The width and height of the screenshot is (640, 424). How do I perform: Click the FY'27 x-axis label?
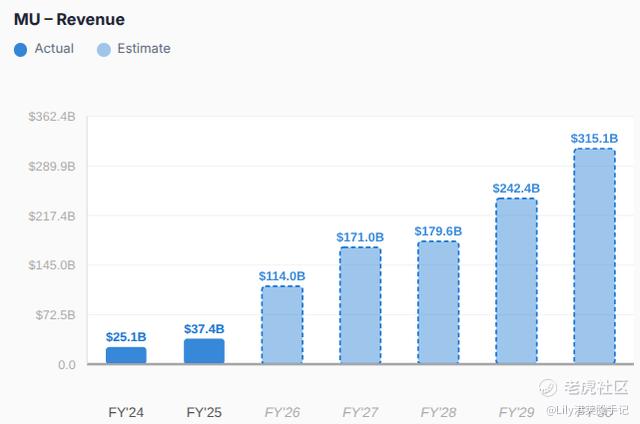pos(360,411)
